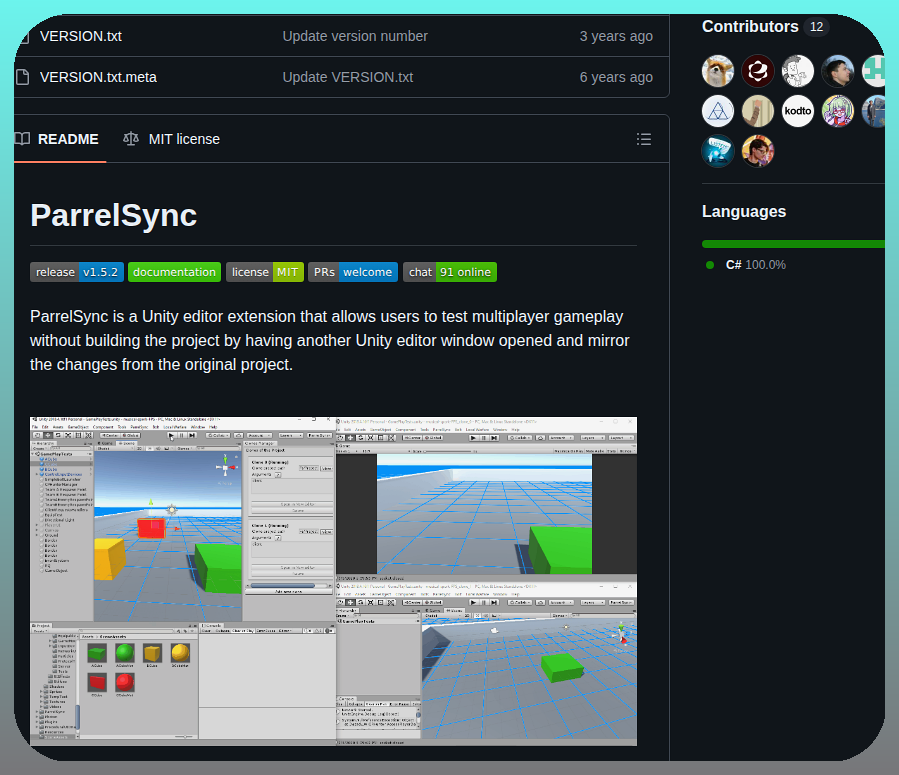Open the sketch drawing avatar contributor
Viewport: 899px width, 775px height.
(798, 71)
